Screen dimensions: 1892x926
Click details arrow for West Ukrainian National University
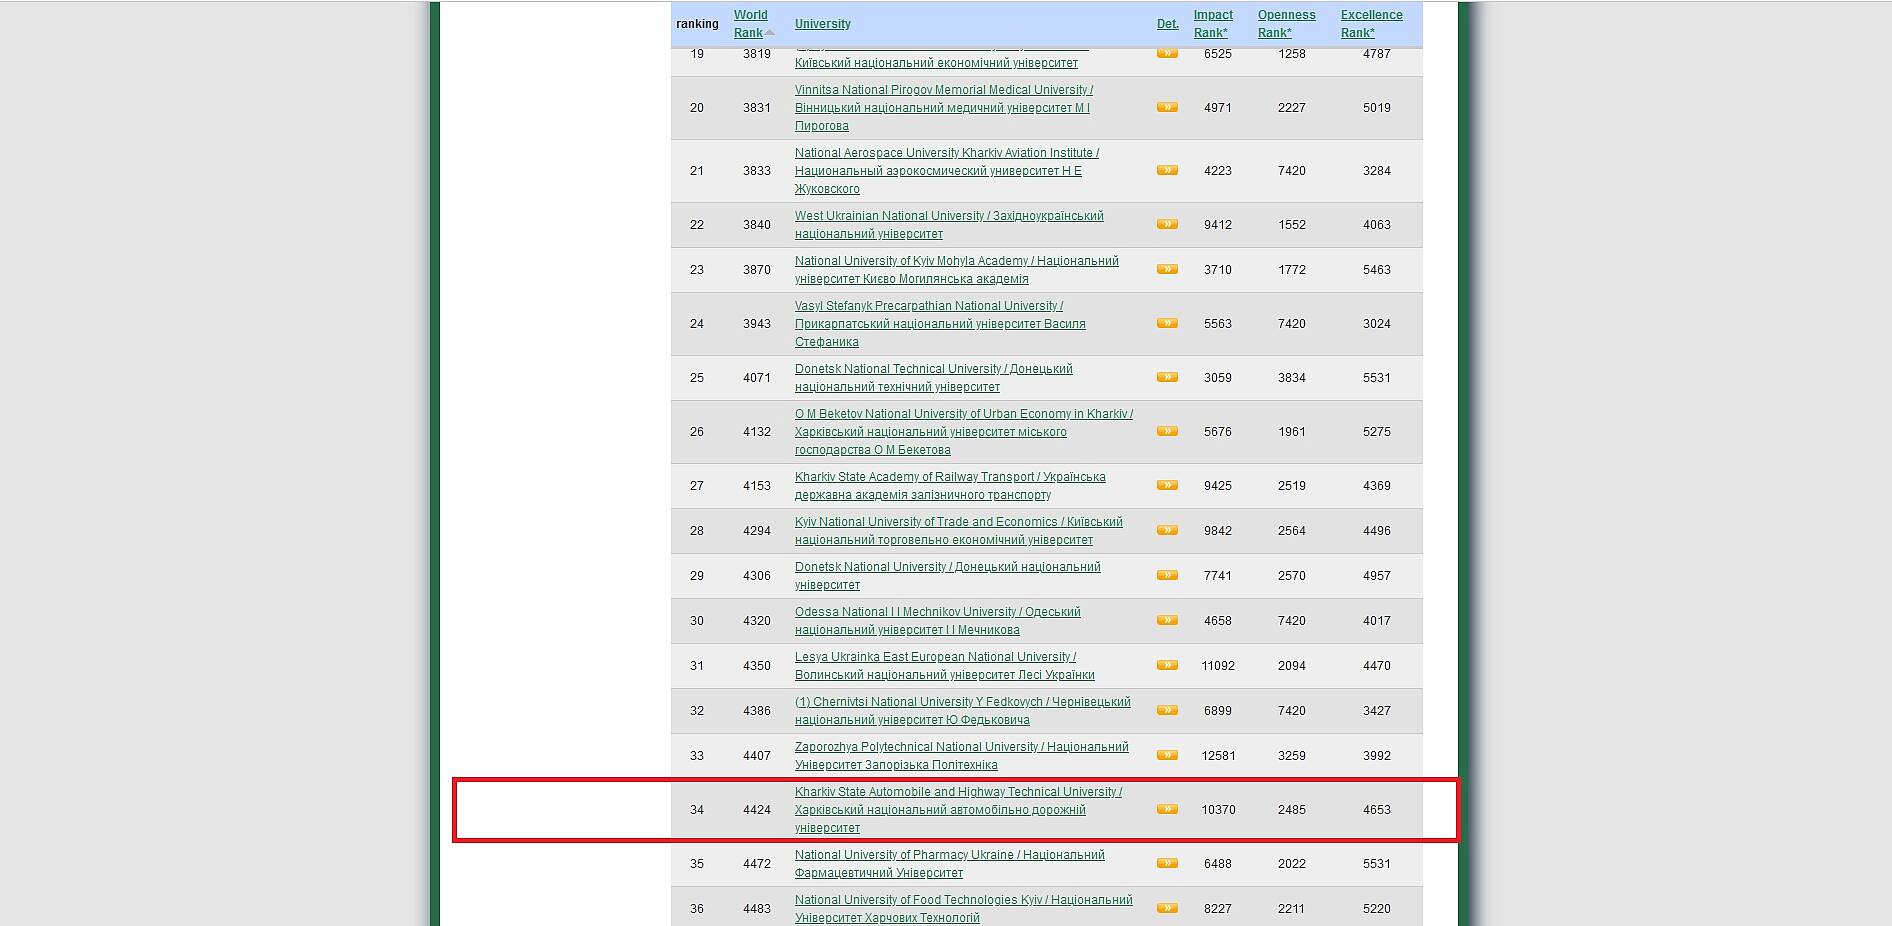click(x=1167, y=224)
